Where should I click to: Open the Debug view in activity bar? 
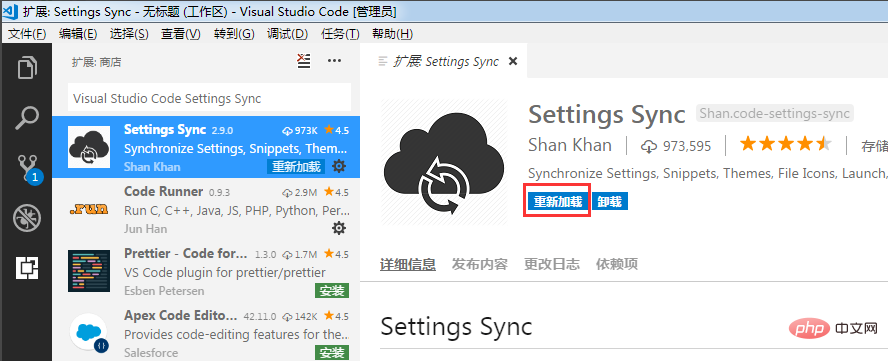(27, 218)
